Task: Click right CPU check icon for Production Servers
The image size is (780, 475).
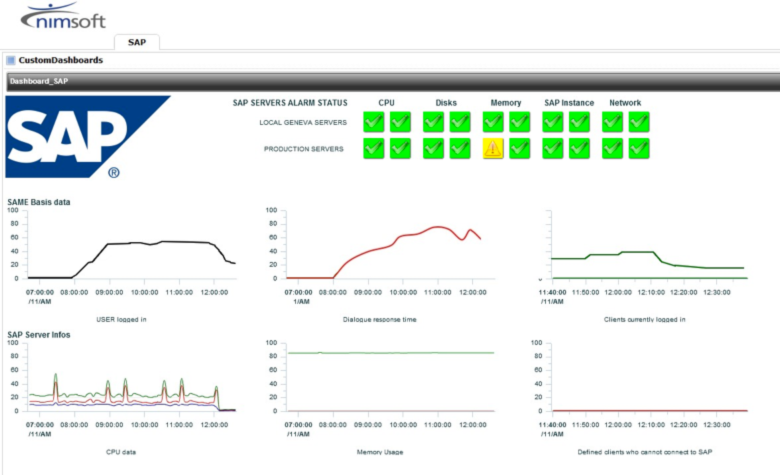Action: pos(400,148)
